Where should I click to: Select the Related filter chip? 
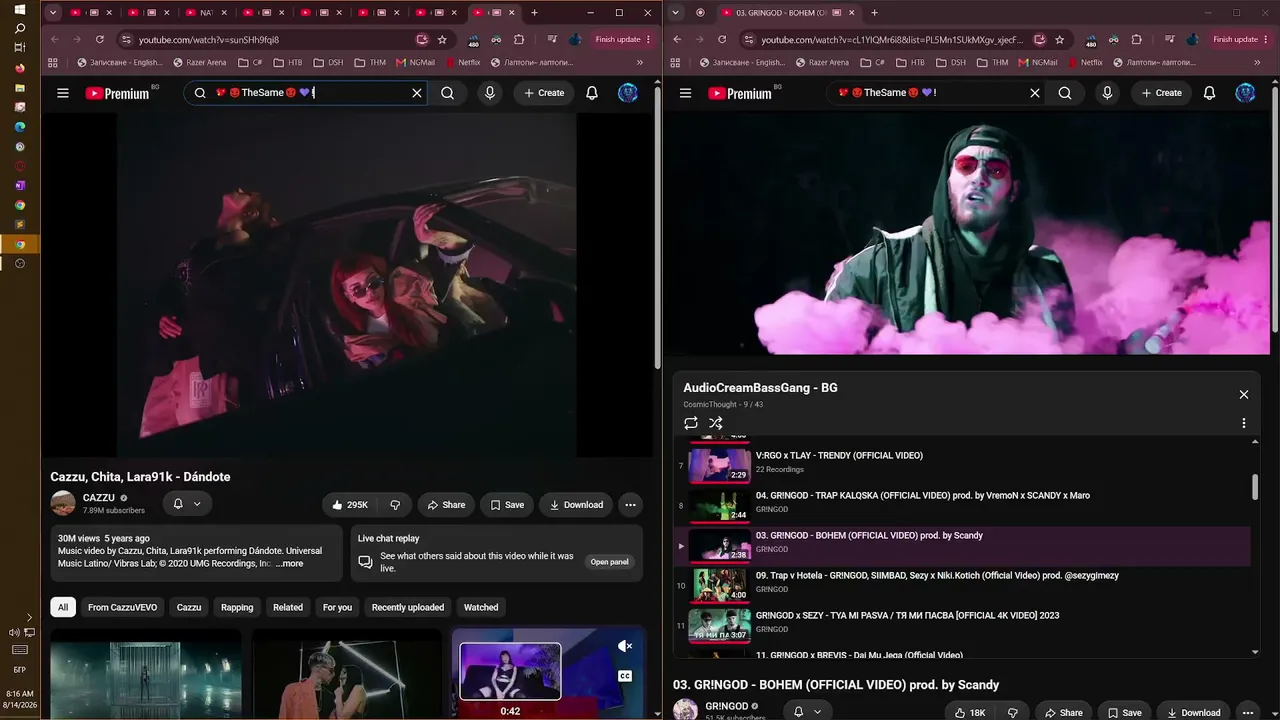pyautogui.click(x=288, y=607)
